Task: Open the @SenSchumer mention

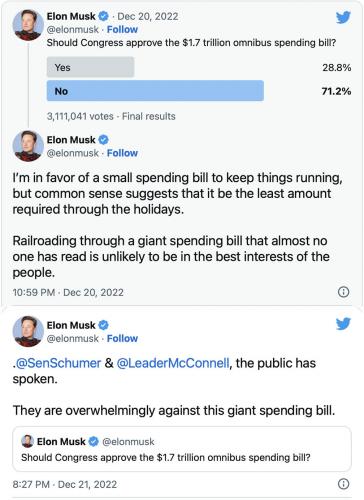Action: pos(58,363)
